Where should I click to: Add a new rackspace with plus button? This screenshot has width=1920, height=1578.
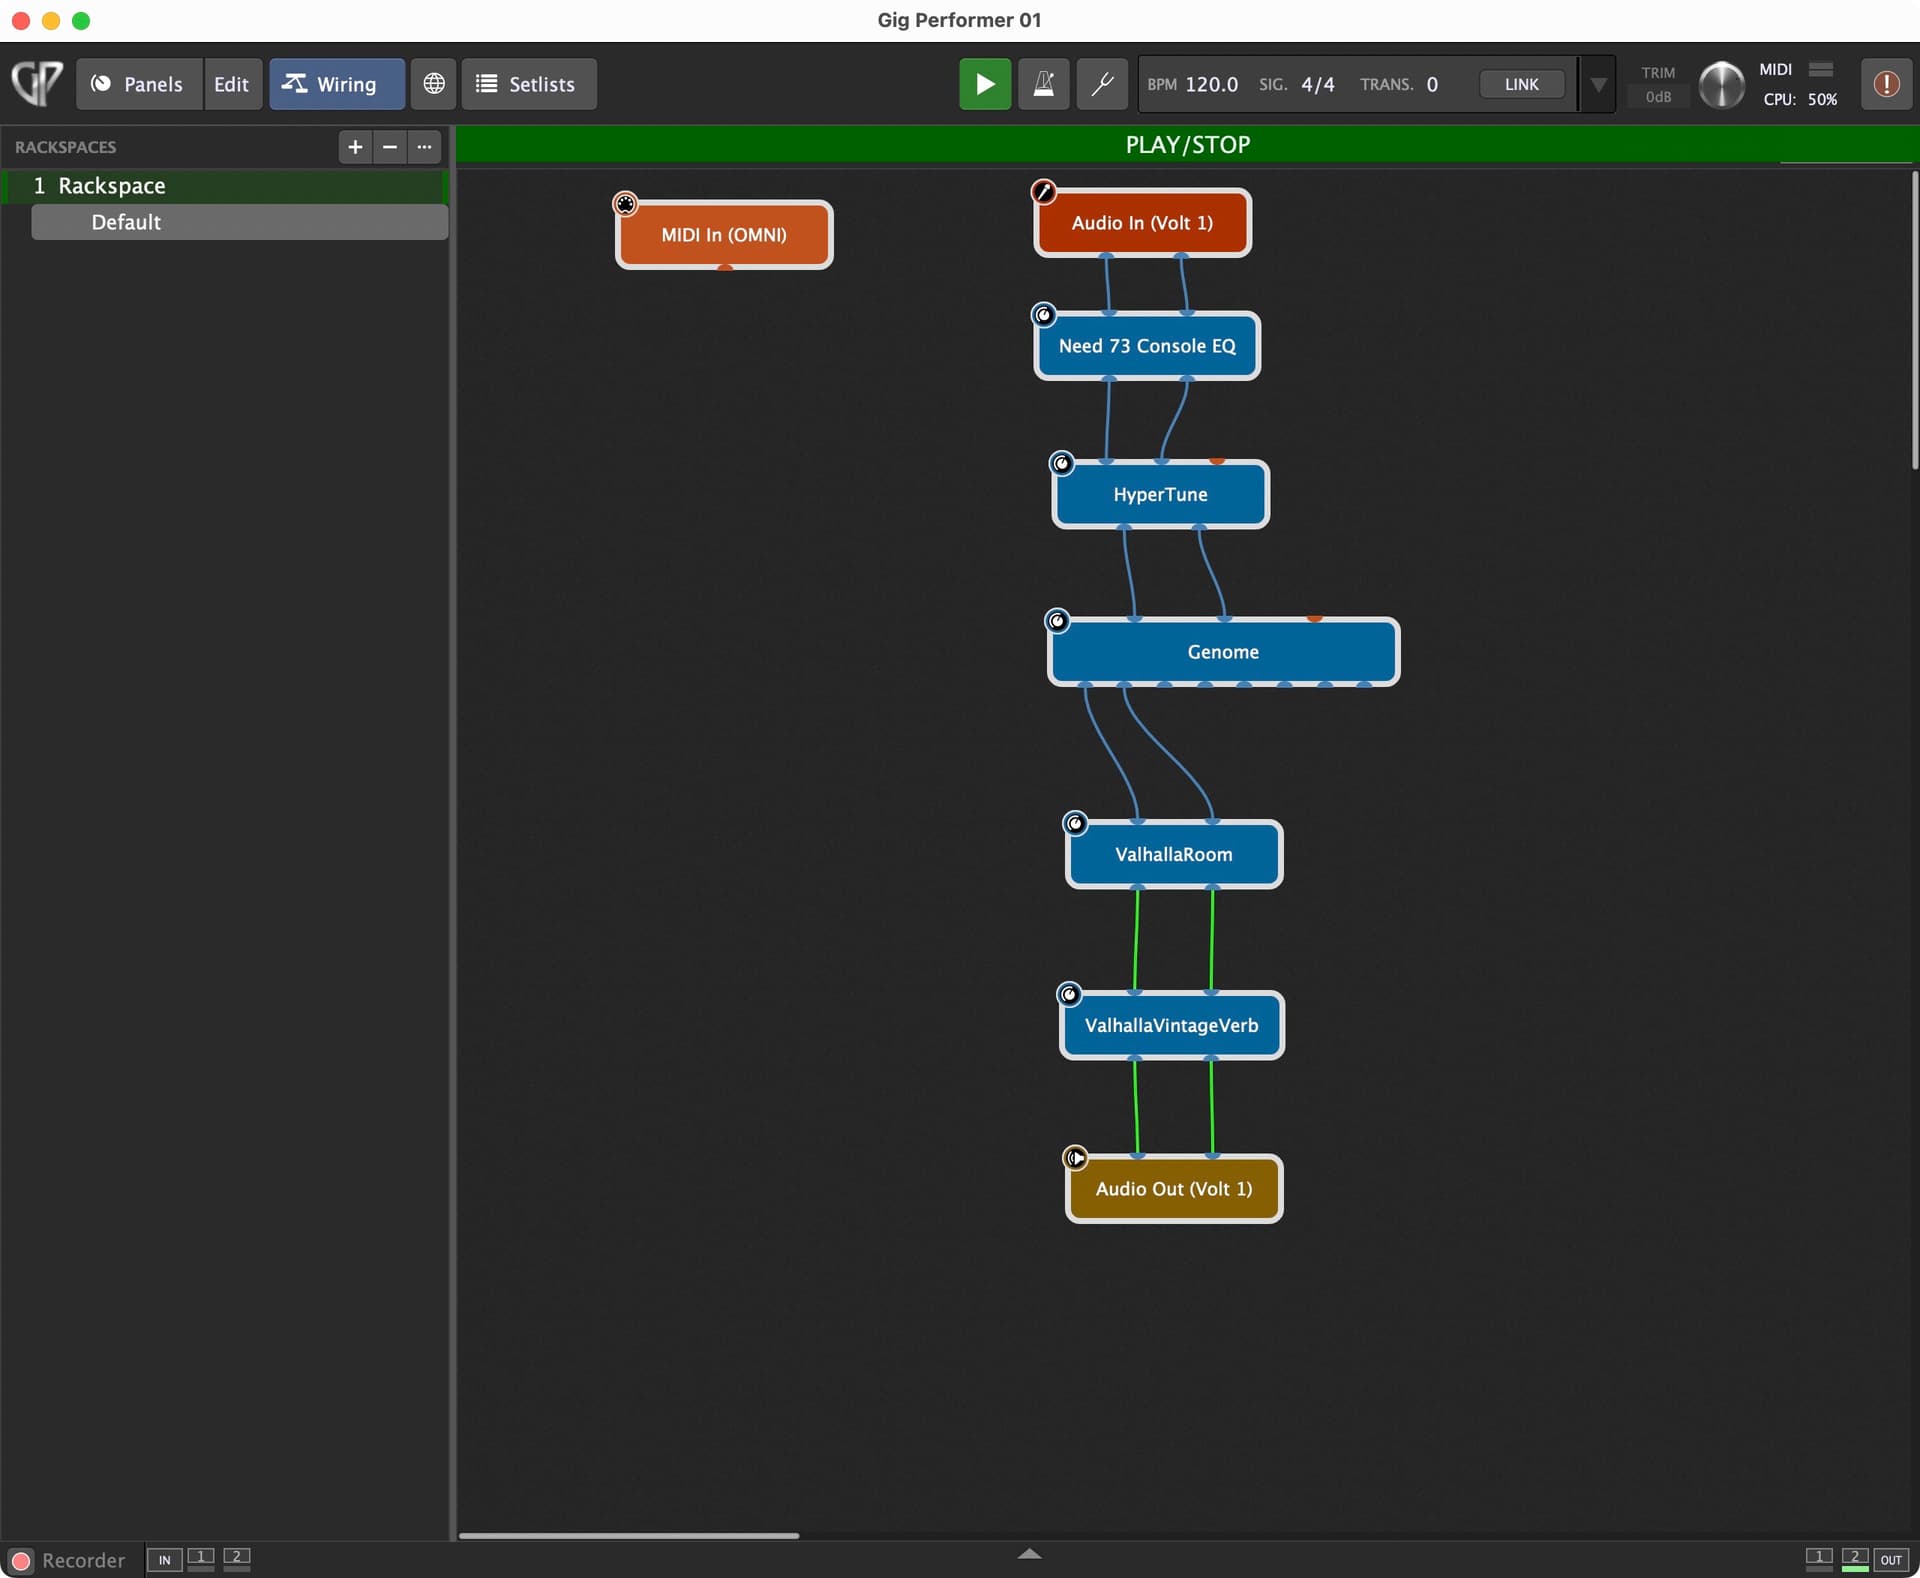[x=355, y=147]
